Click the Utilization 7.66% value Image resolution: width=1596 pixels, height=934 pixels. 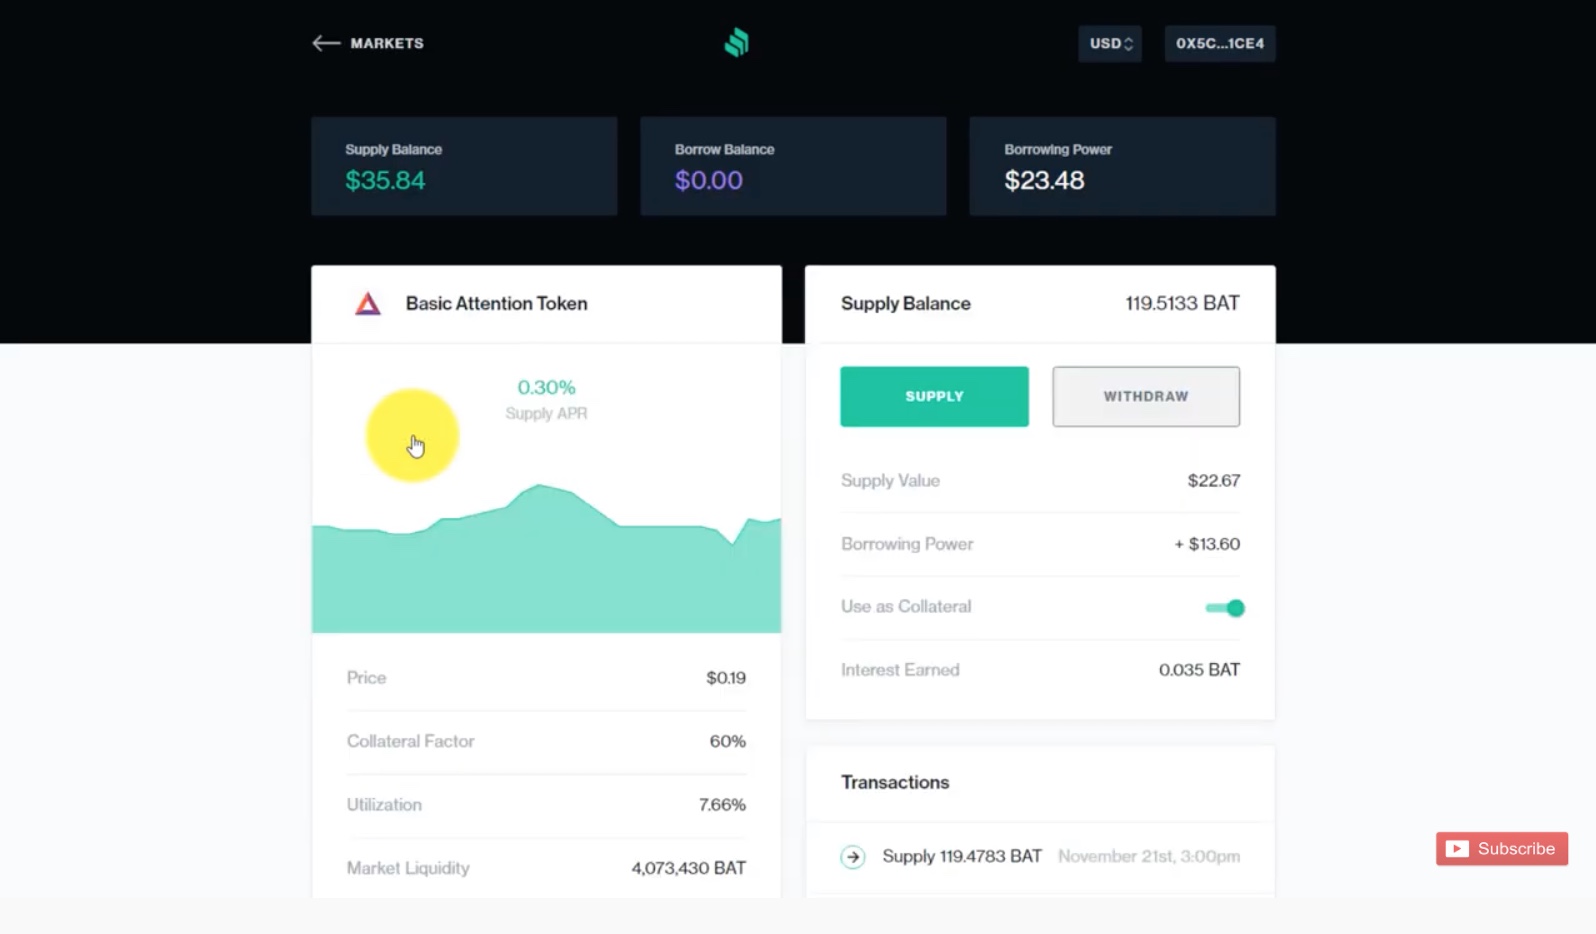point(722,805)
